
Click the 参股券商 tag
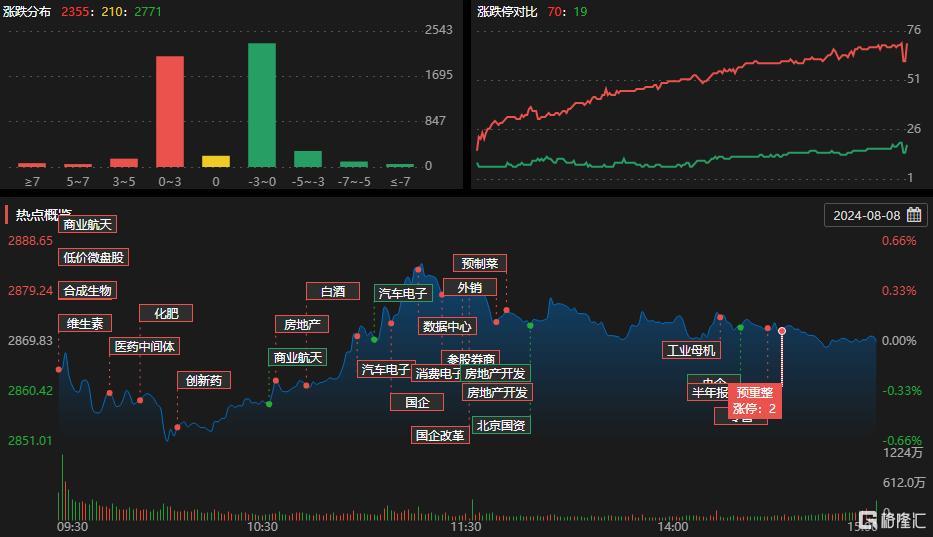(x=471, y=358)
